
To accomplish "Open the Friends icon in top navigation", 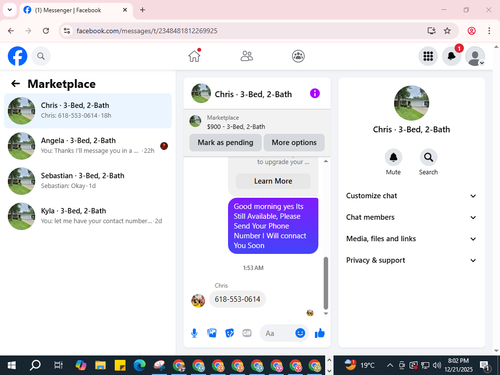I will [x=247, y=56].
